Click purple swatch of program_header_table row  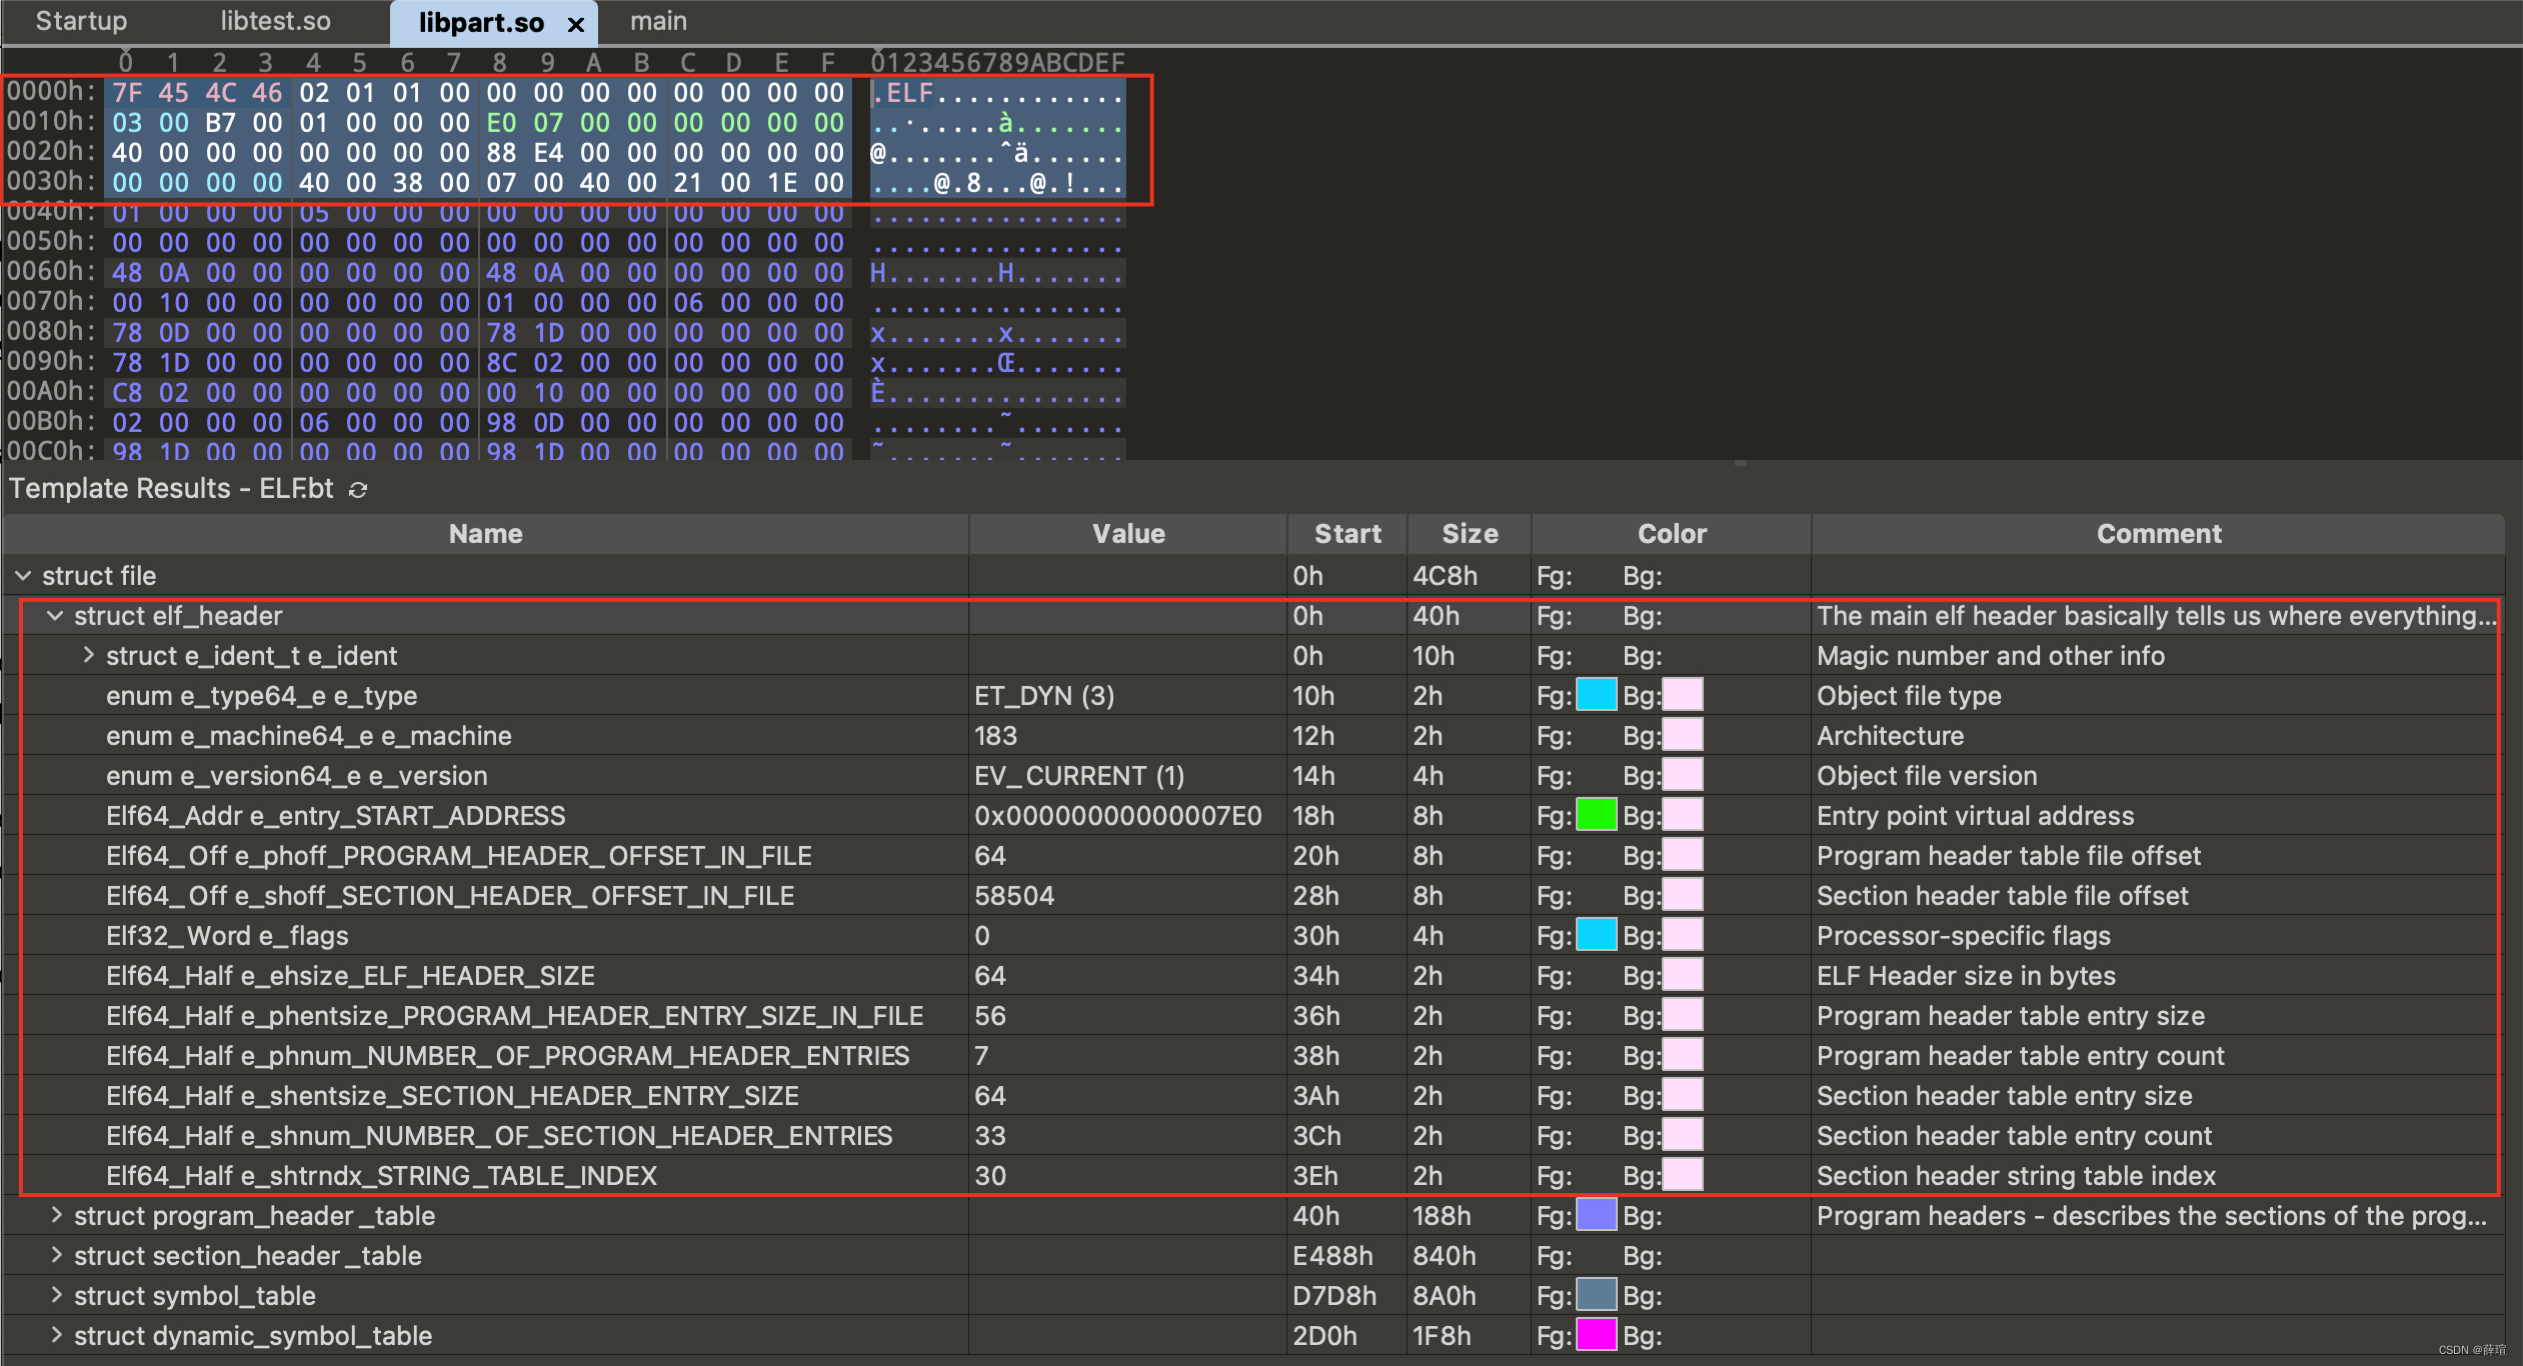click(x=1596, y=1215)
